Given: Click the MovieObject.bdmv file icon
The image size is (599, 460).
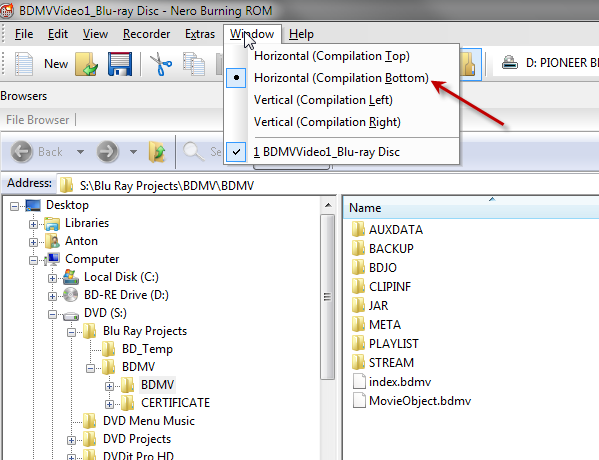Looking at the screenshot, I should [x=359, y=400].
